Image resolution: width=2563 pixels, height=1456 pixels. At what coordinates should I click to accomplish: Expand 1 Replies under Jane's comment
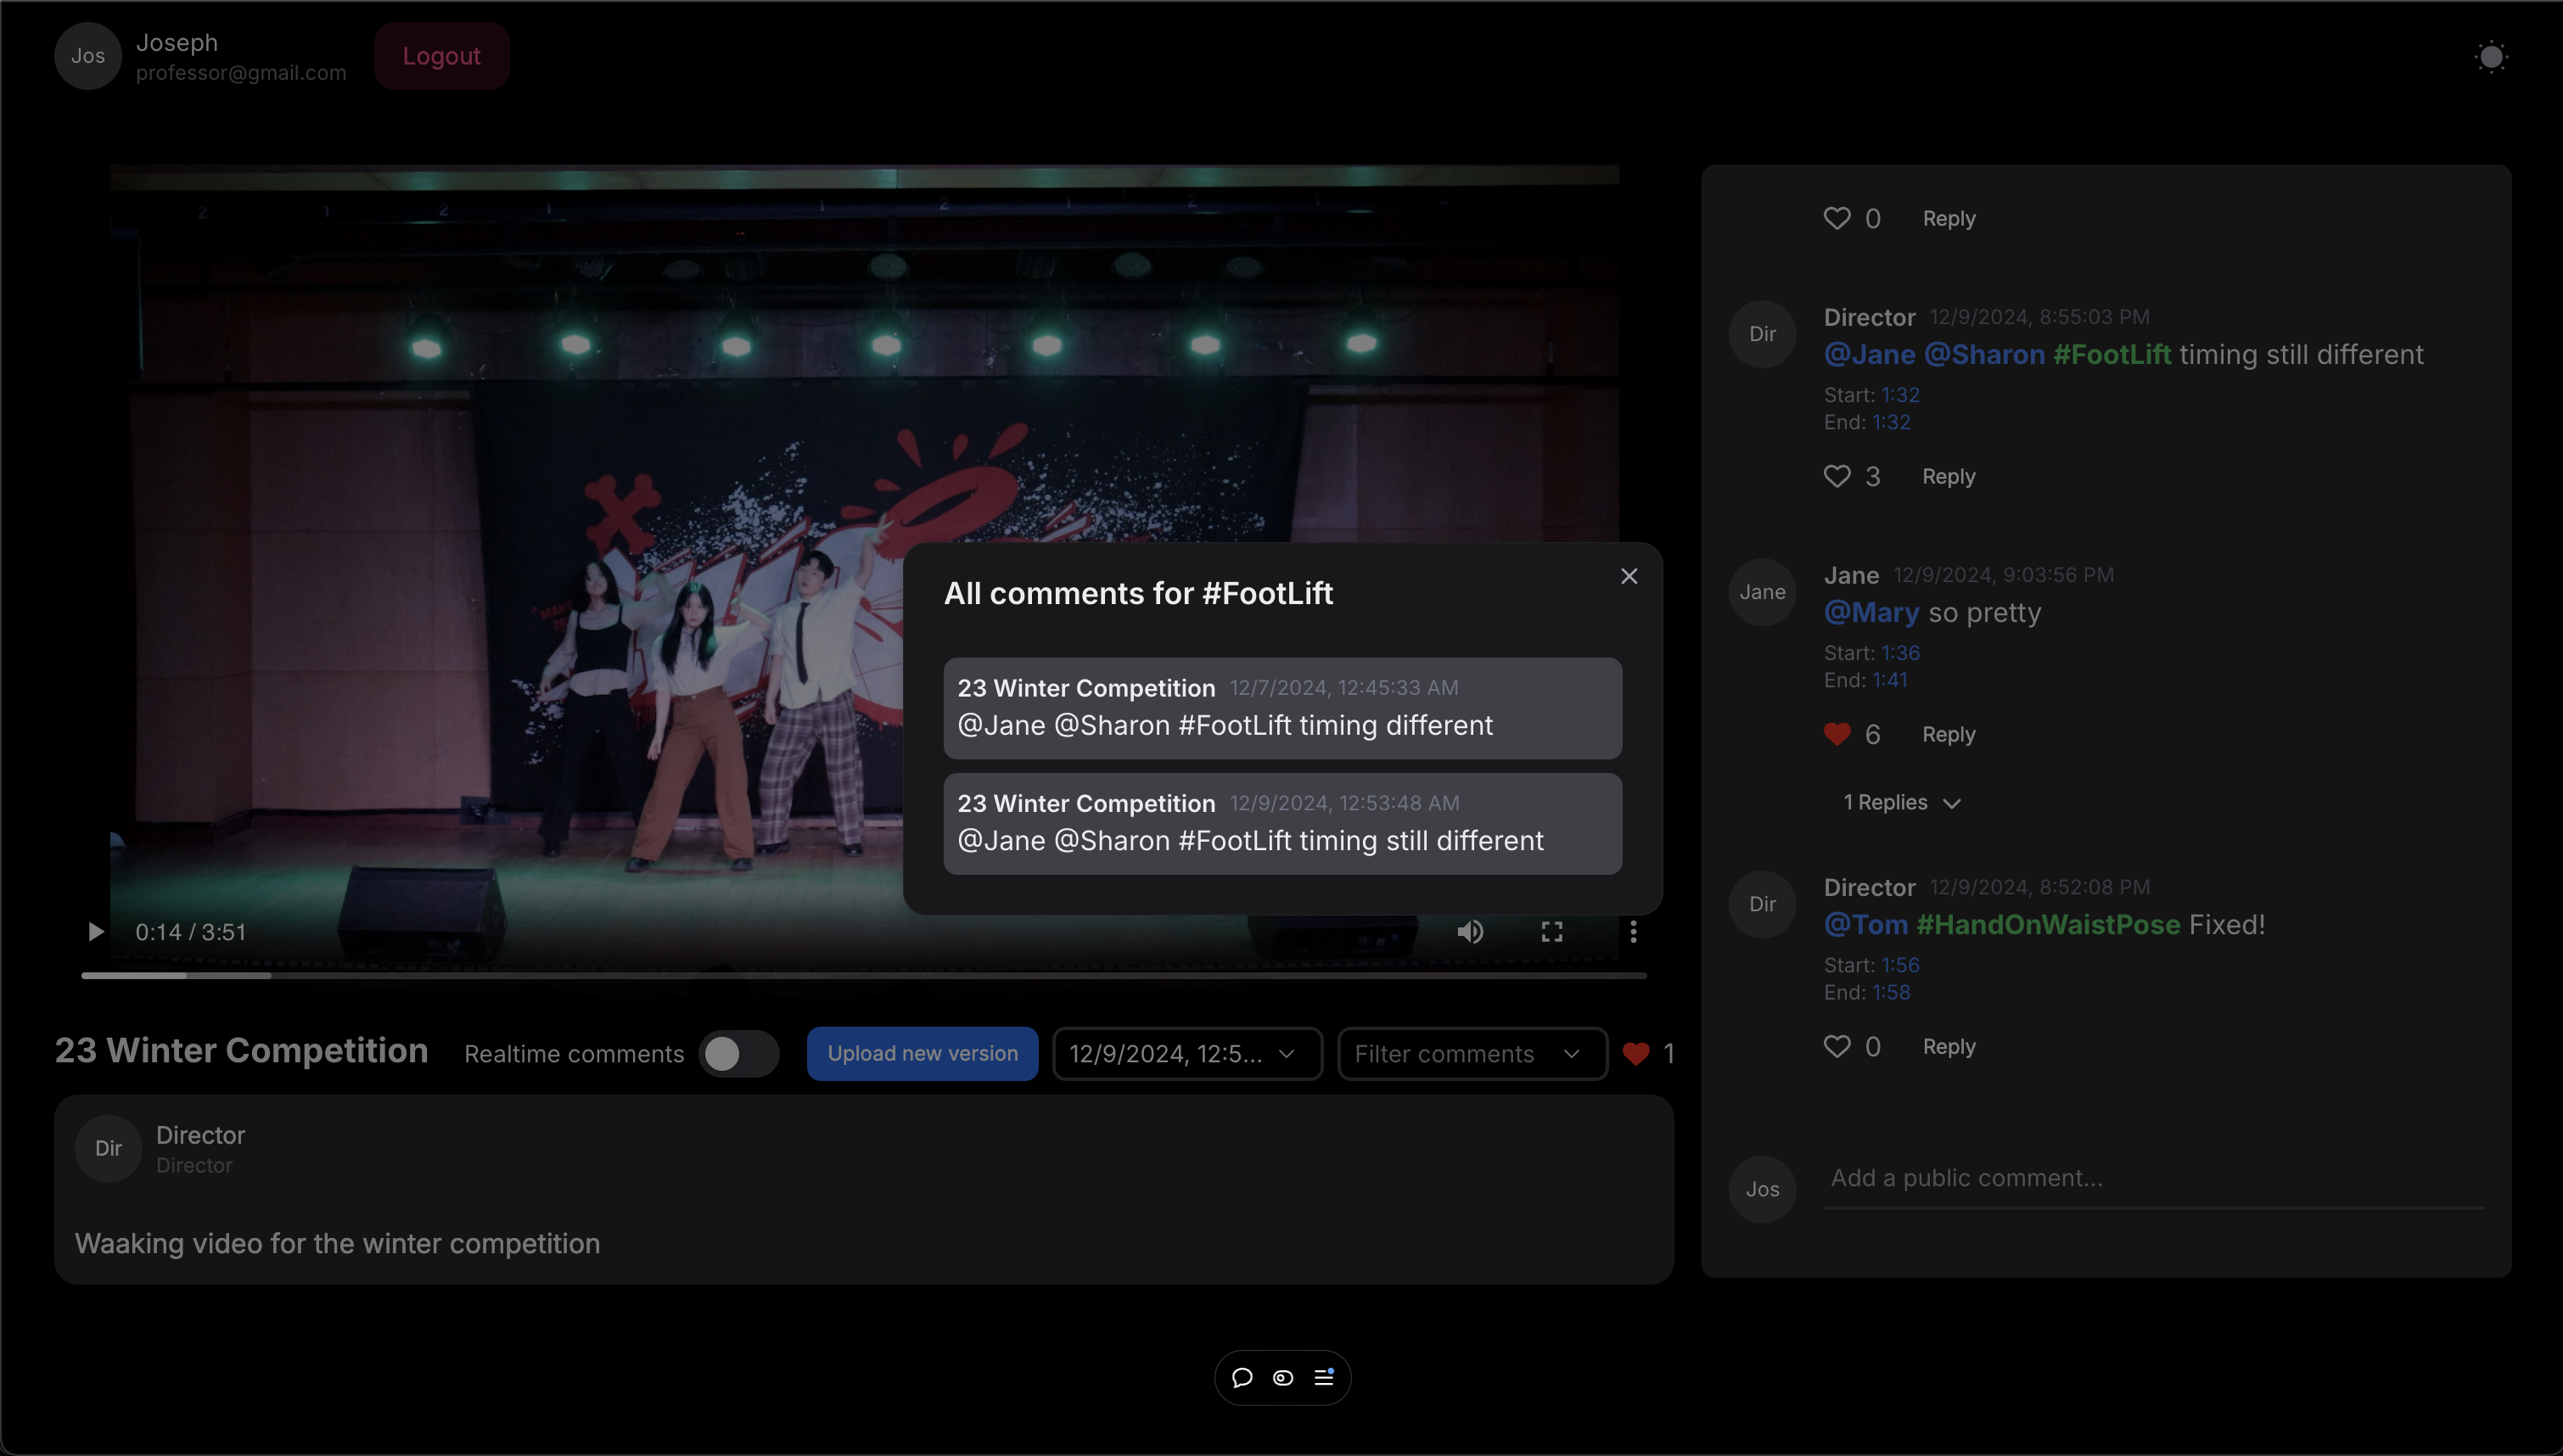pos(1901,803)
